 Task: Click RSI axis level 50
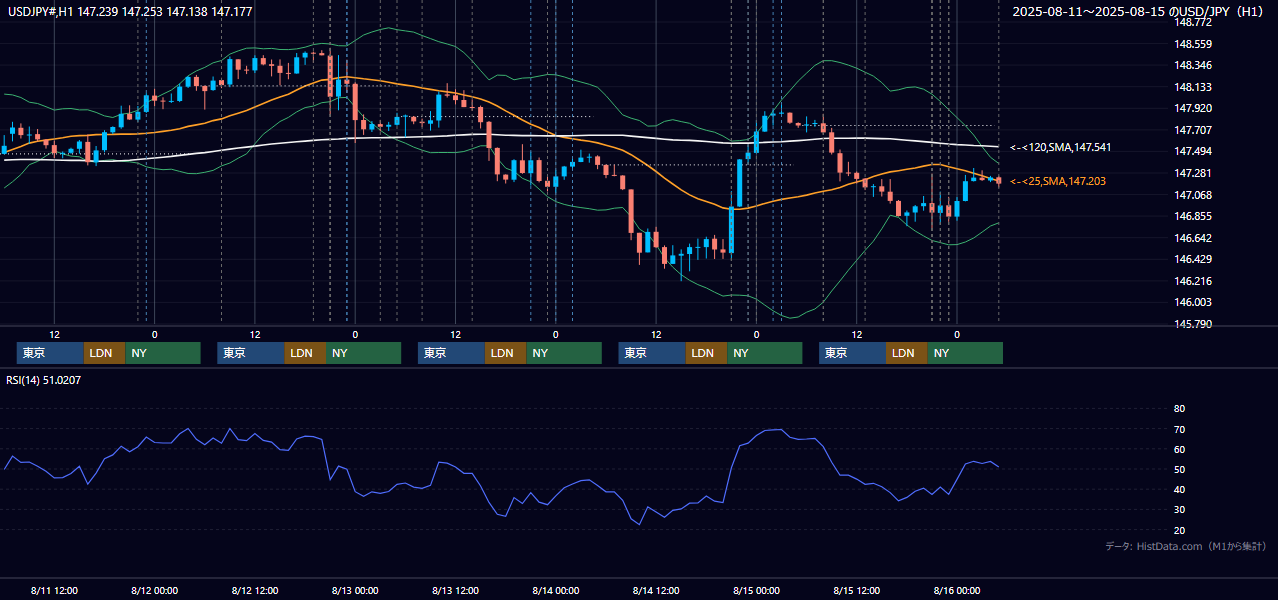pos(1179,469)
